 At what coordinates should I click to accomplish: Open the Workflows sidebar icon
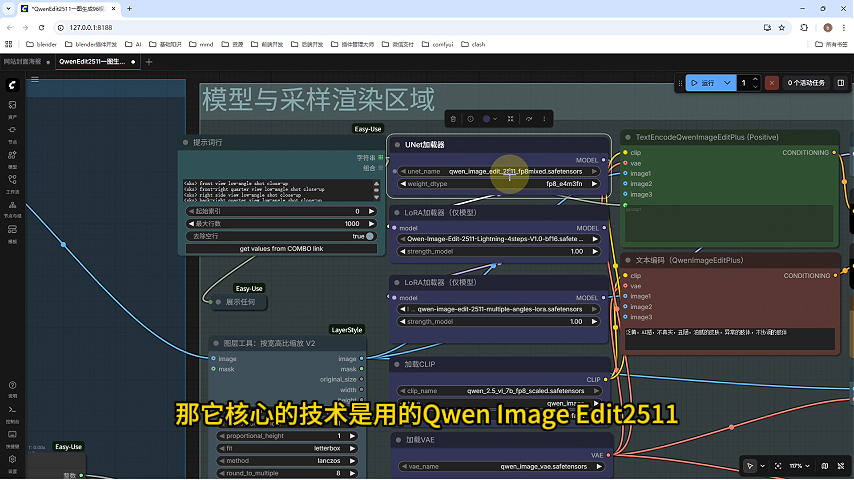pos(12,184)
